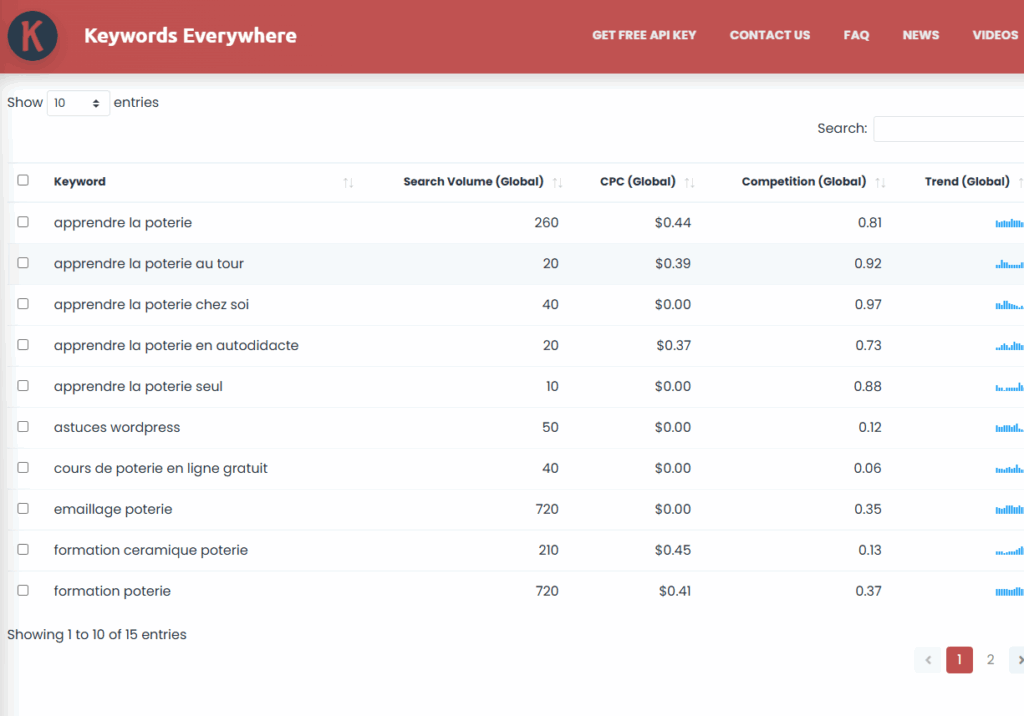Image resolution: width=1024 pixels, height=716 pixels.
Task: Select keyword apprendre la poterie en autodidacte
Action: point(176,346)
